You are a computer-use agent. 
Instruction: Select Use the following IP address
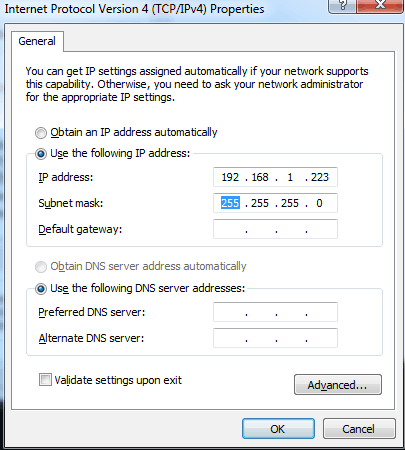[x=41, y=154]
